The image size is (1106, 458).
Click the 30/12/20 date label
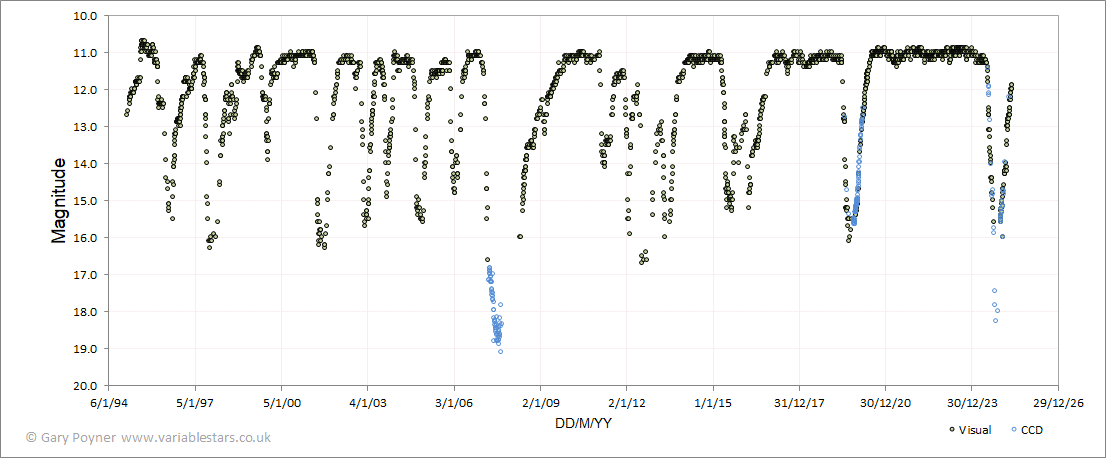pyautogui.click(x=885, y=404)
